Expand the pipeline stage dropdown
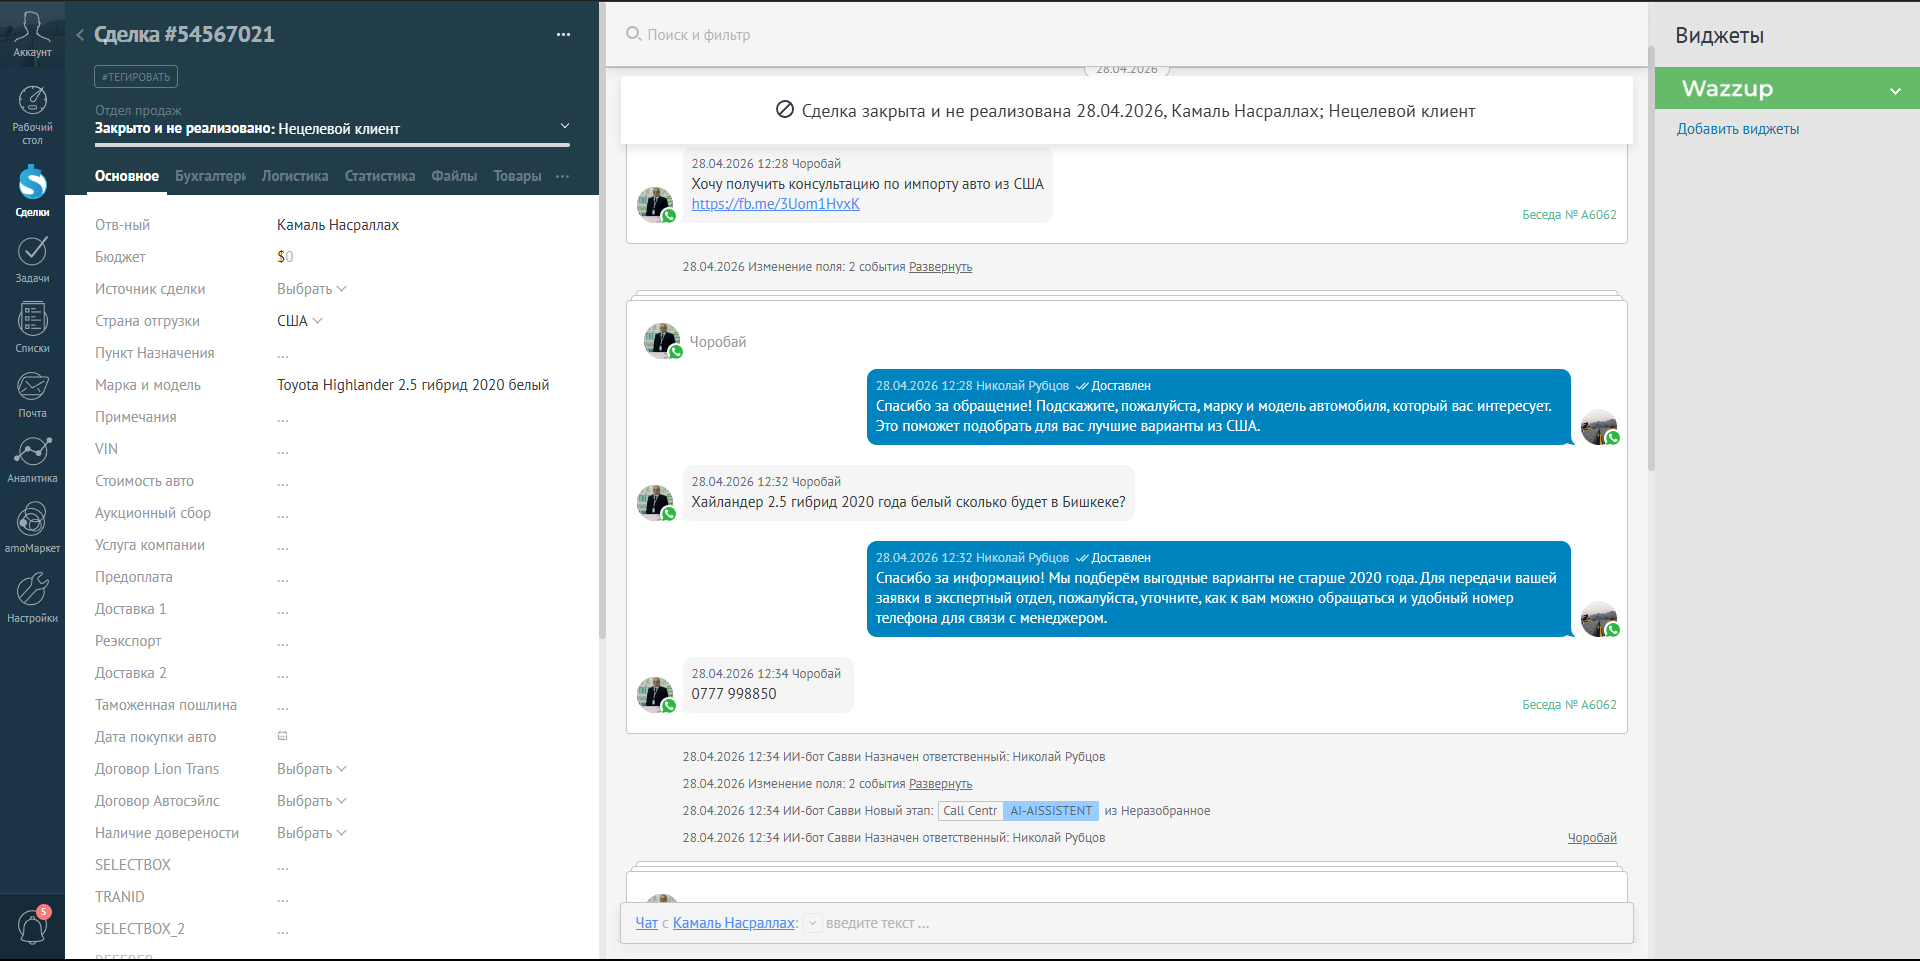 [x=565, y=126]
